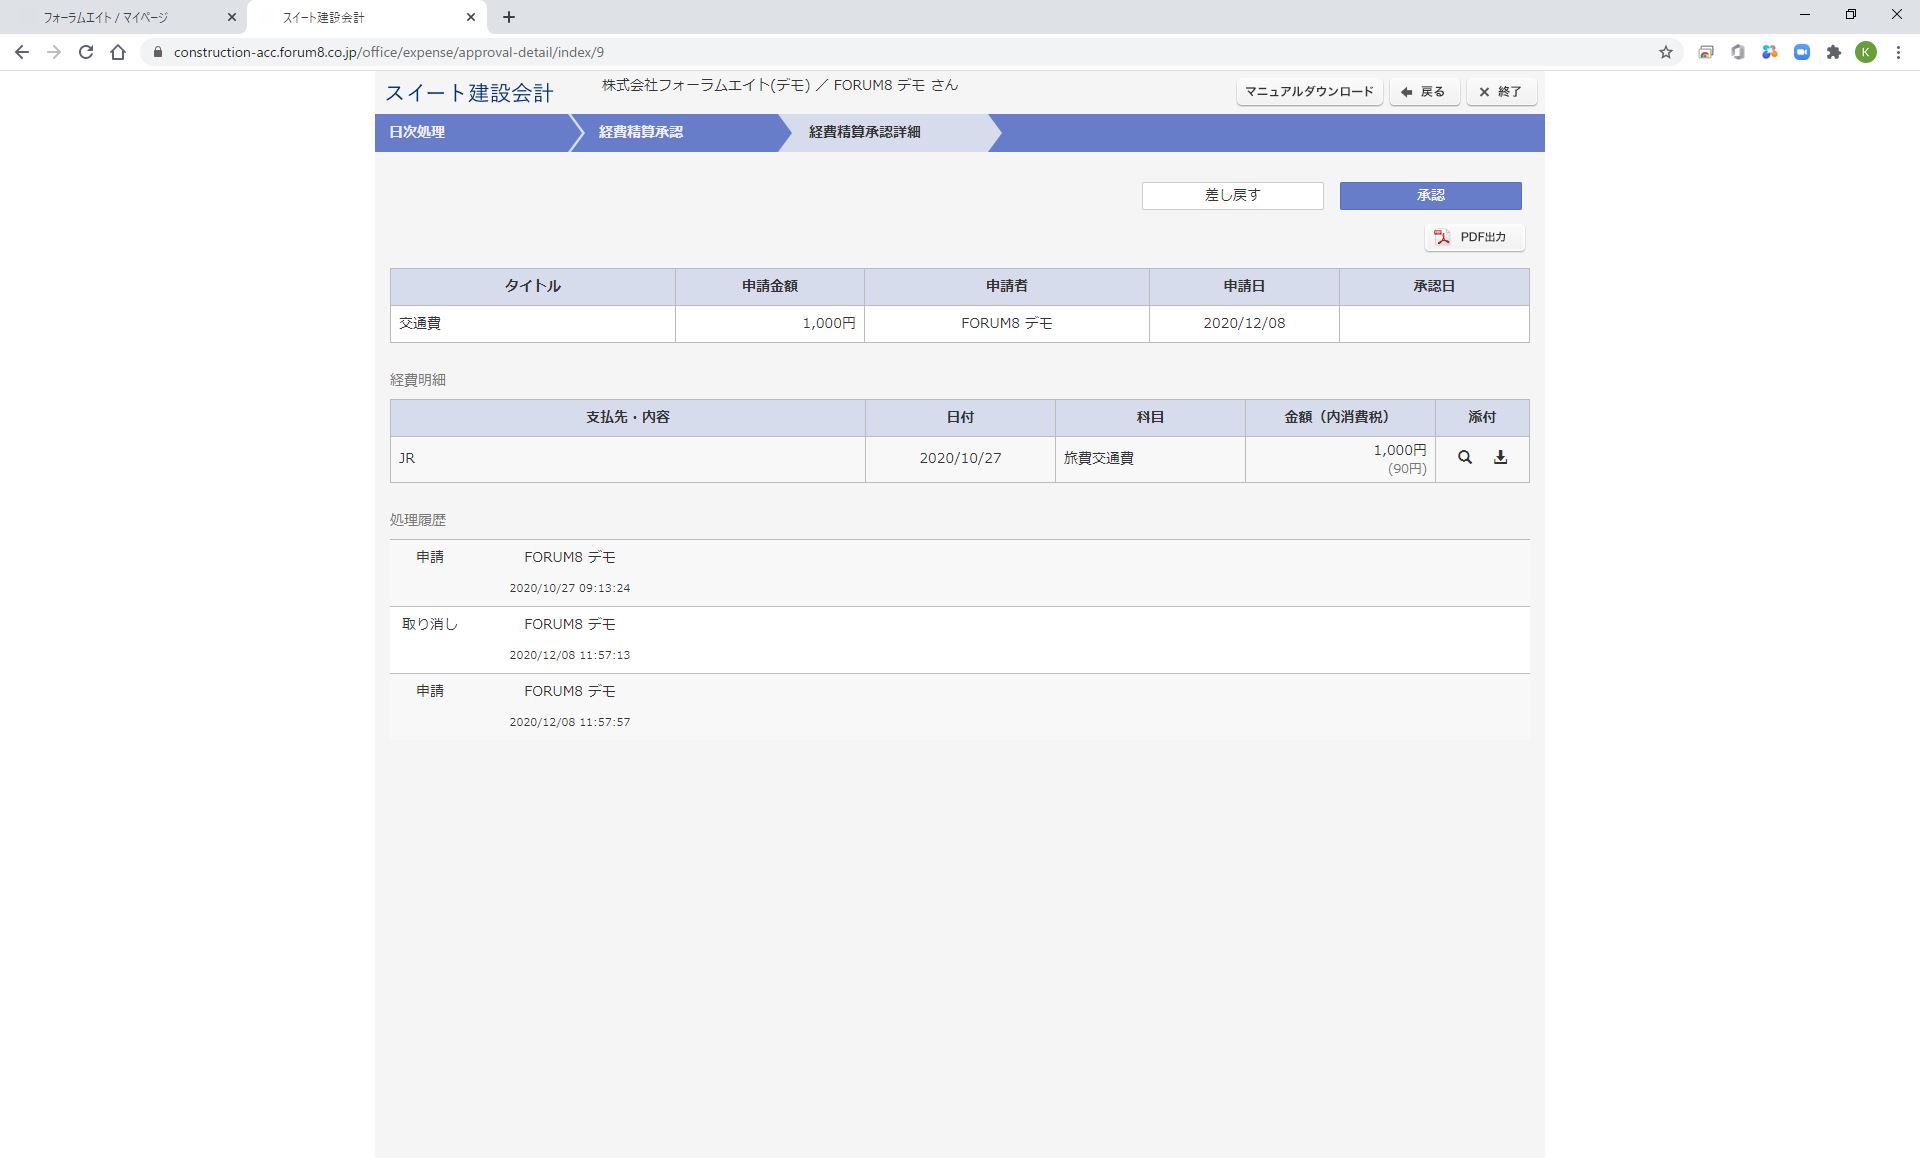
Task: Click the (90円) tax amount
Action: pyautogui.click(x=1407, y=469)
